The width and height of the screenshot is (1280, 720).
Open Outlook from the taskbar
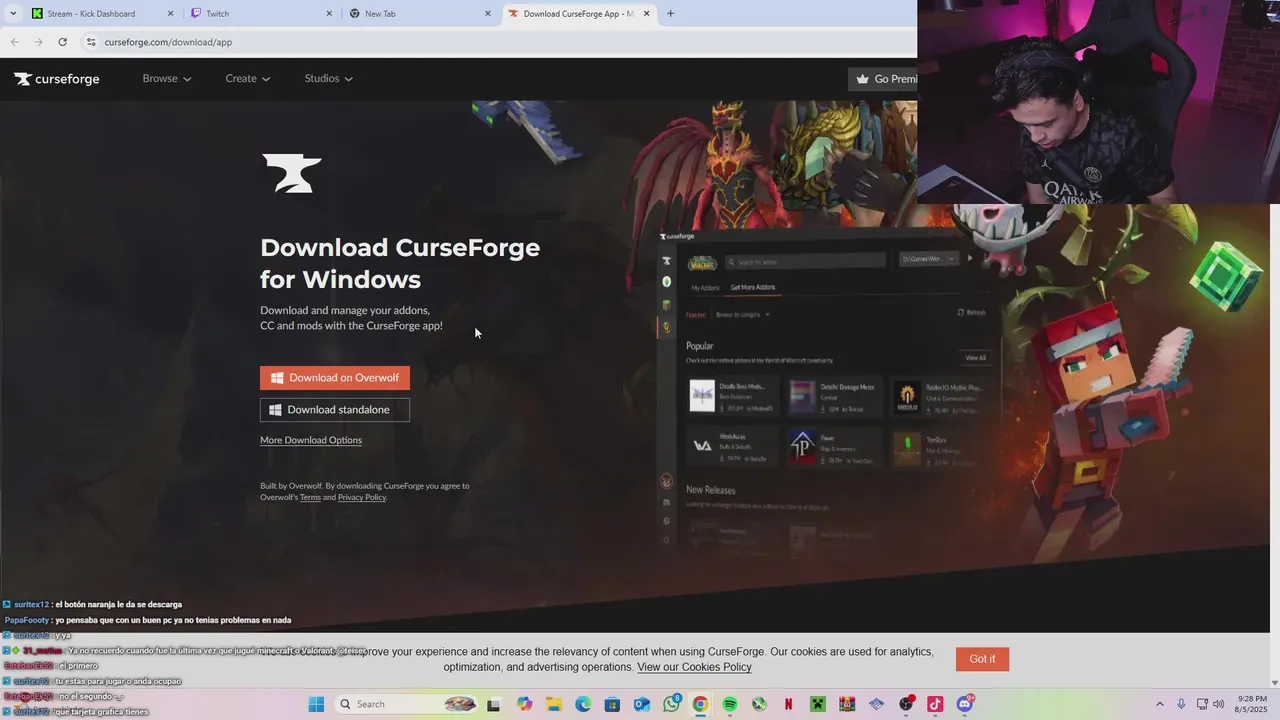641,704
